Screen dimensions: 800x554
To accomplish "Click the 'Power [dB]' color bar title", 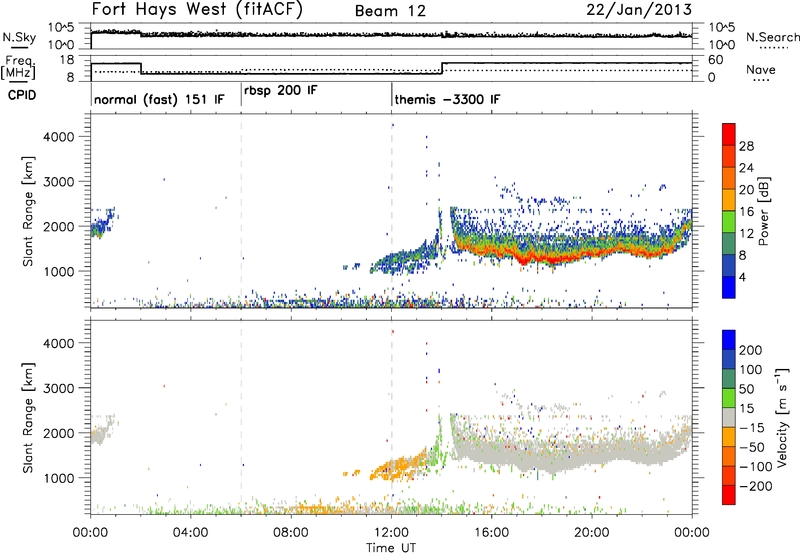I will 764,211.
